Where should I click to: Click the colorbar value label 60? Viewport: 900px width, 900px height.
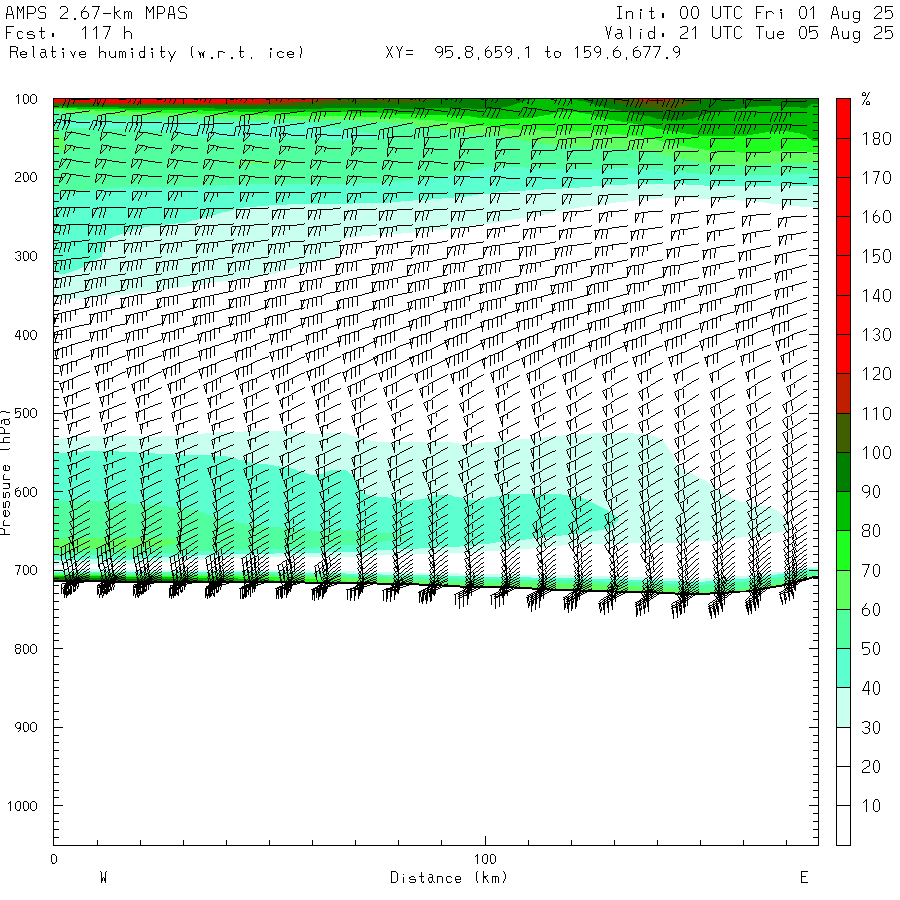[x=871, y=610]
